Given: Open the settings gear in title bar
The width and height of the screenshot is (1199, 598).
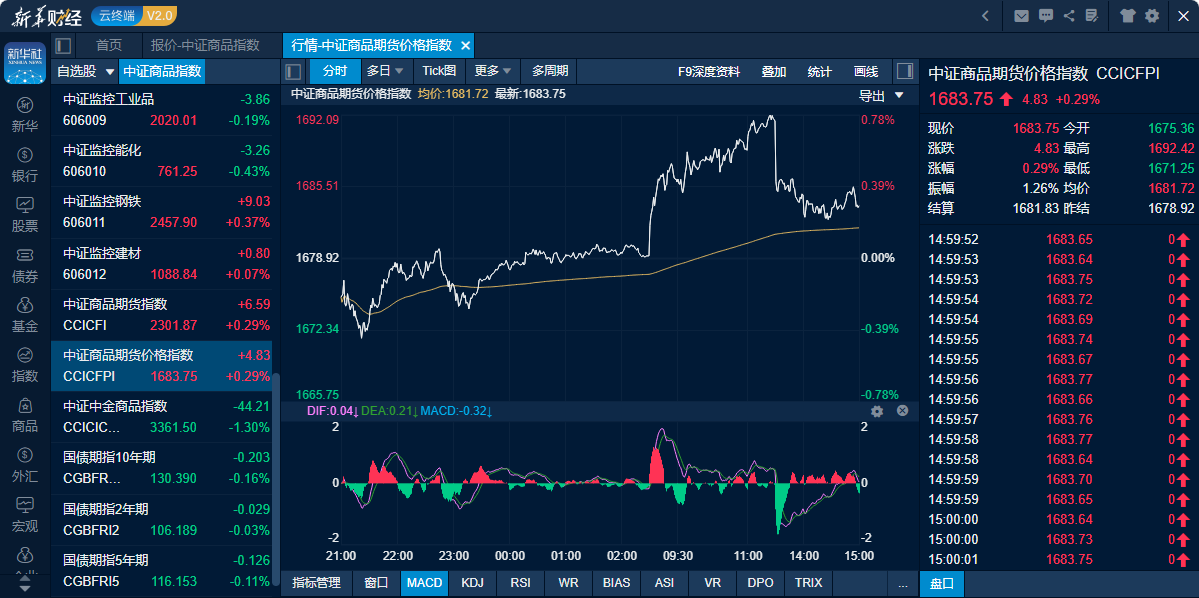Looking at the screenshot, I should 1152,15.
